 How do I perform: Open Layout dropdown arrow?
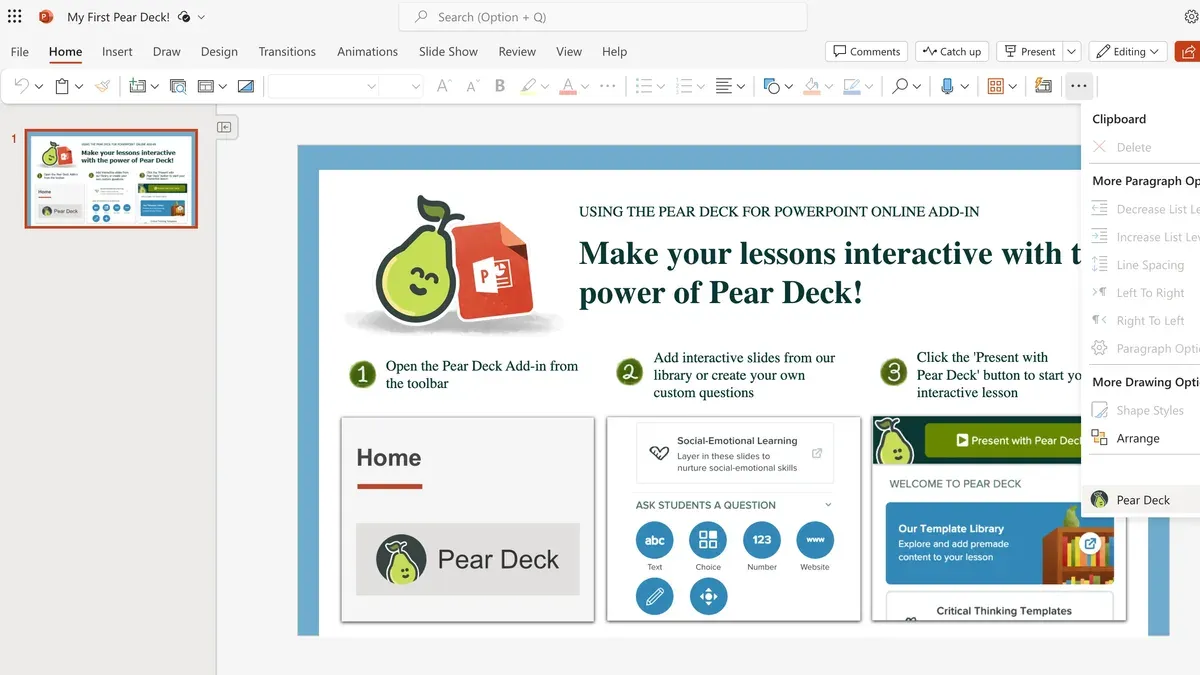223,87
